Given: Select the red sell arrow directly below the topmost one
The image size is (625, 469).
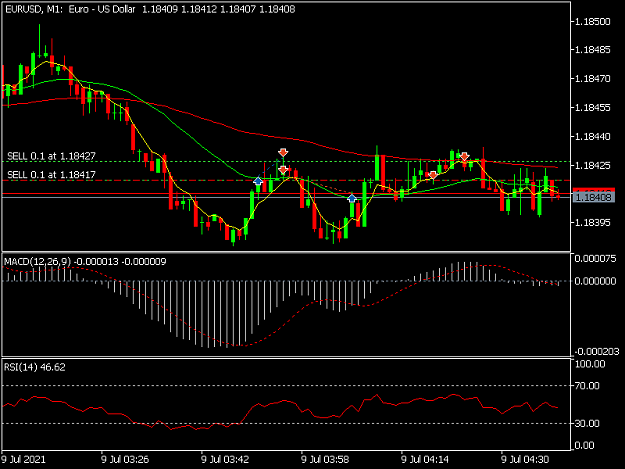Looking at the screenshot, I should 283,170.
